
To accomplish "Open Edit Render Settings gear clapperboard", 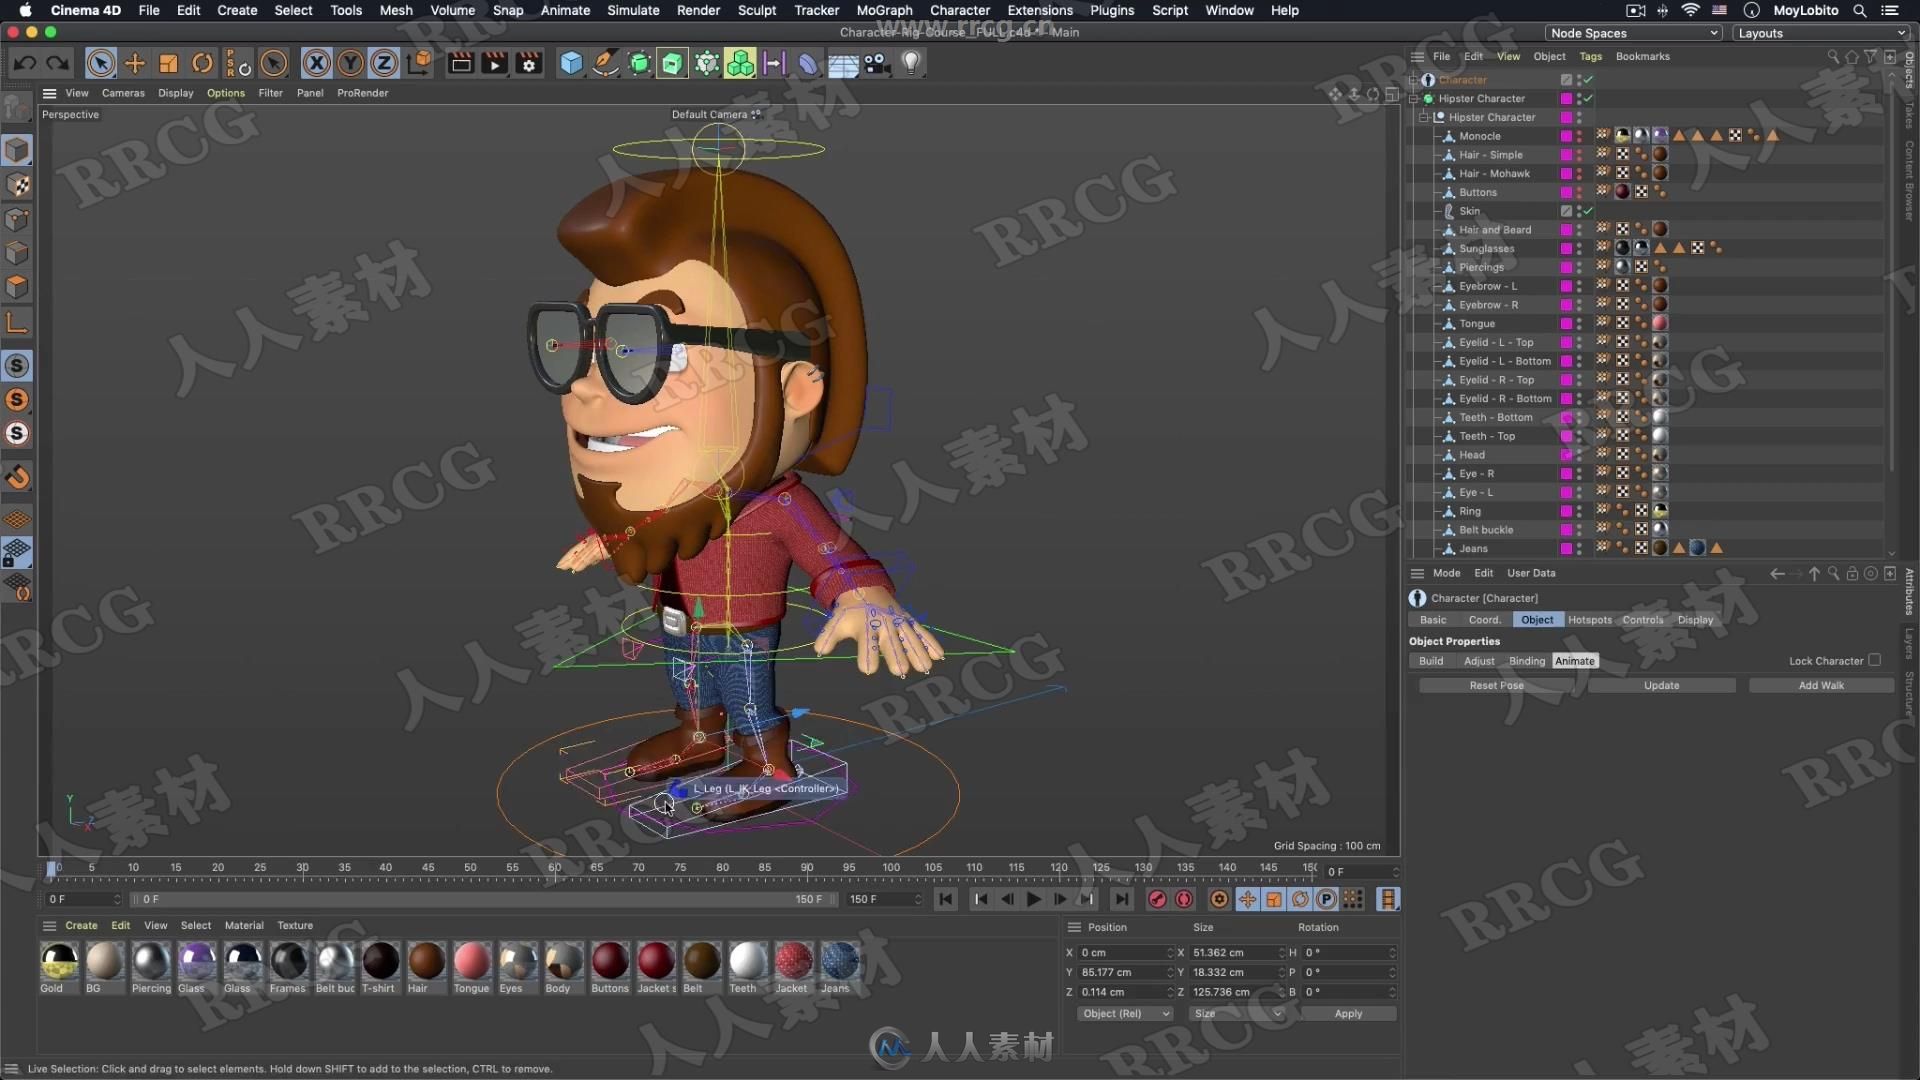I will click(x=529, y=63).
